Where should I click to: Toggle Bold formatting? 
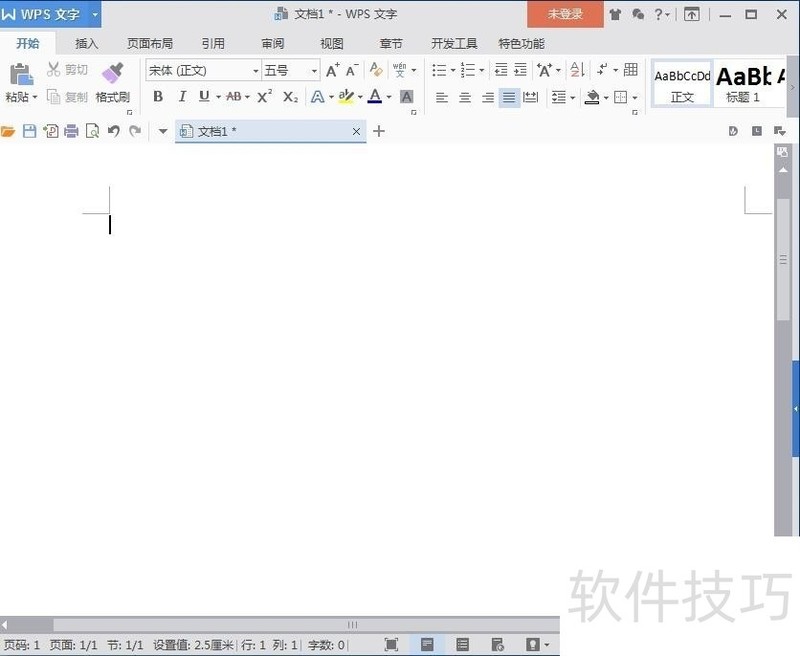pyautogui.click(x=158, y=97)
